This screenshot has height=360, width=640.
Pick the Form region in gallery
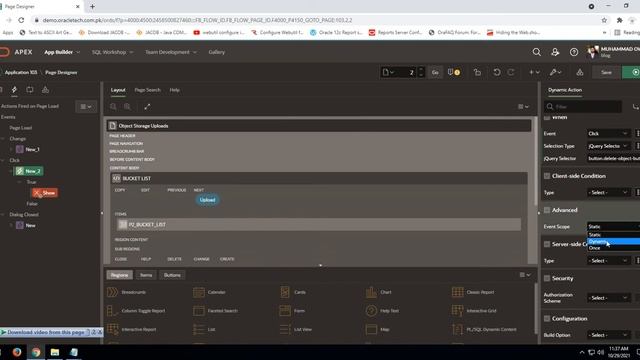click(x=292, y=311)
